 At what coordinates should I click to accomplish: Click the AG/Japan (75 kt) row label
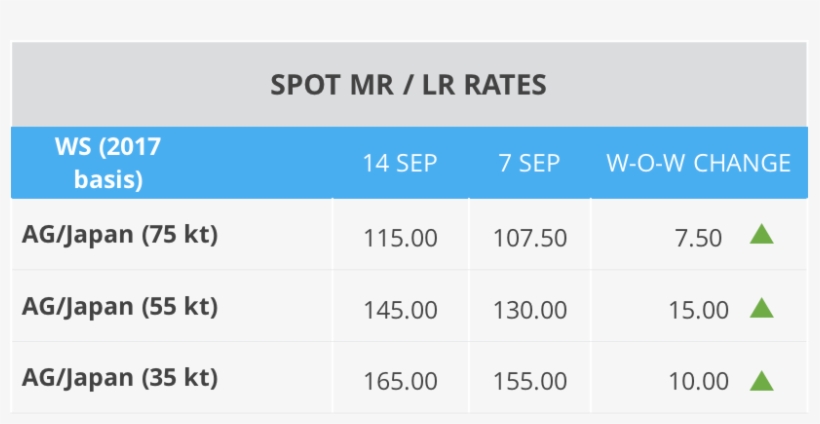point(120,235)
